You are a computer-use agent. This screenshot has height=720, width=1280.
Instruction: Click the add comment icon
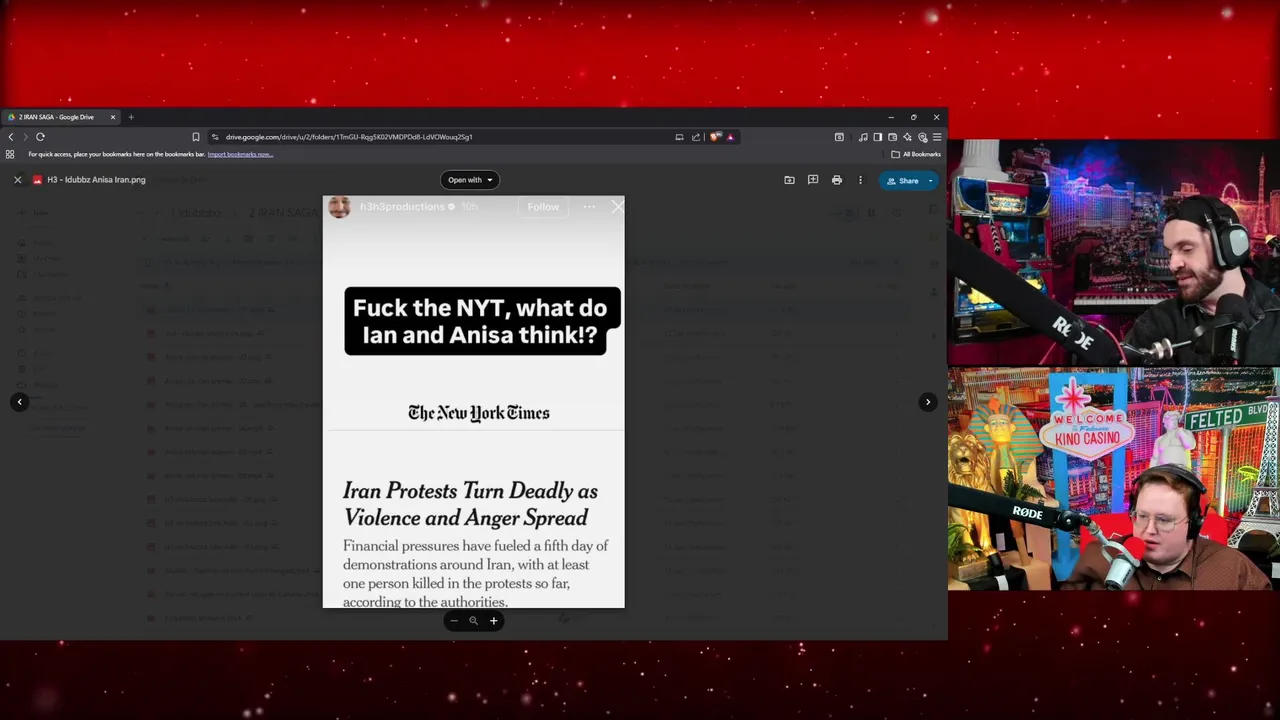point(813,180)
